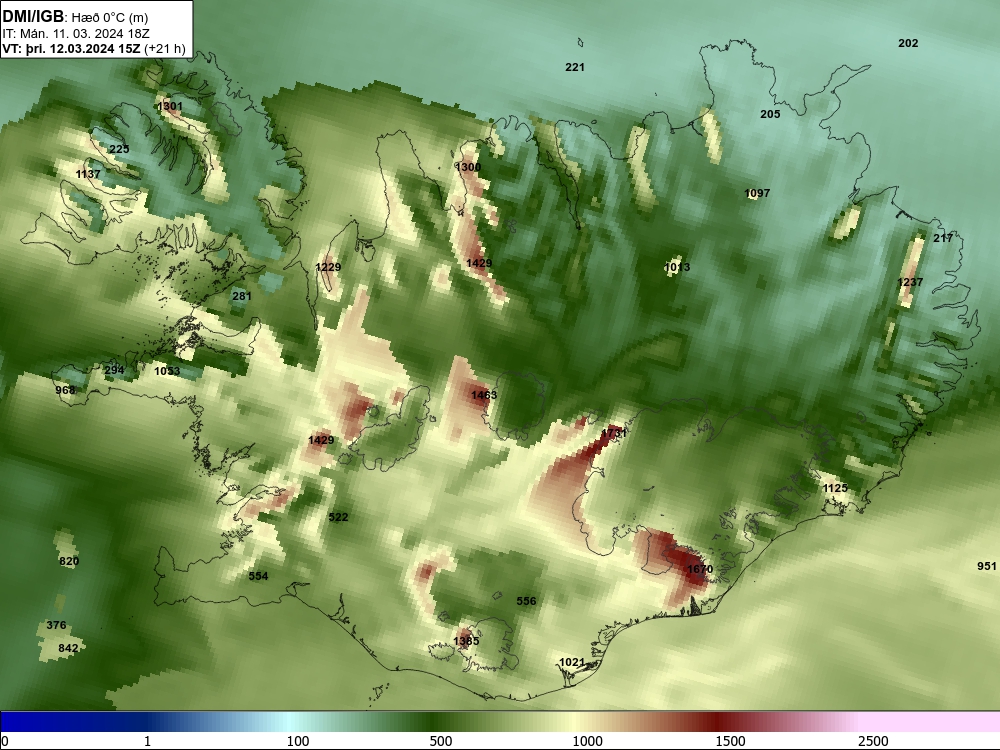Click the 968 height value
This screenshot has width=1000, height=750.
pos(65,390)
